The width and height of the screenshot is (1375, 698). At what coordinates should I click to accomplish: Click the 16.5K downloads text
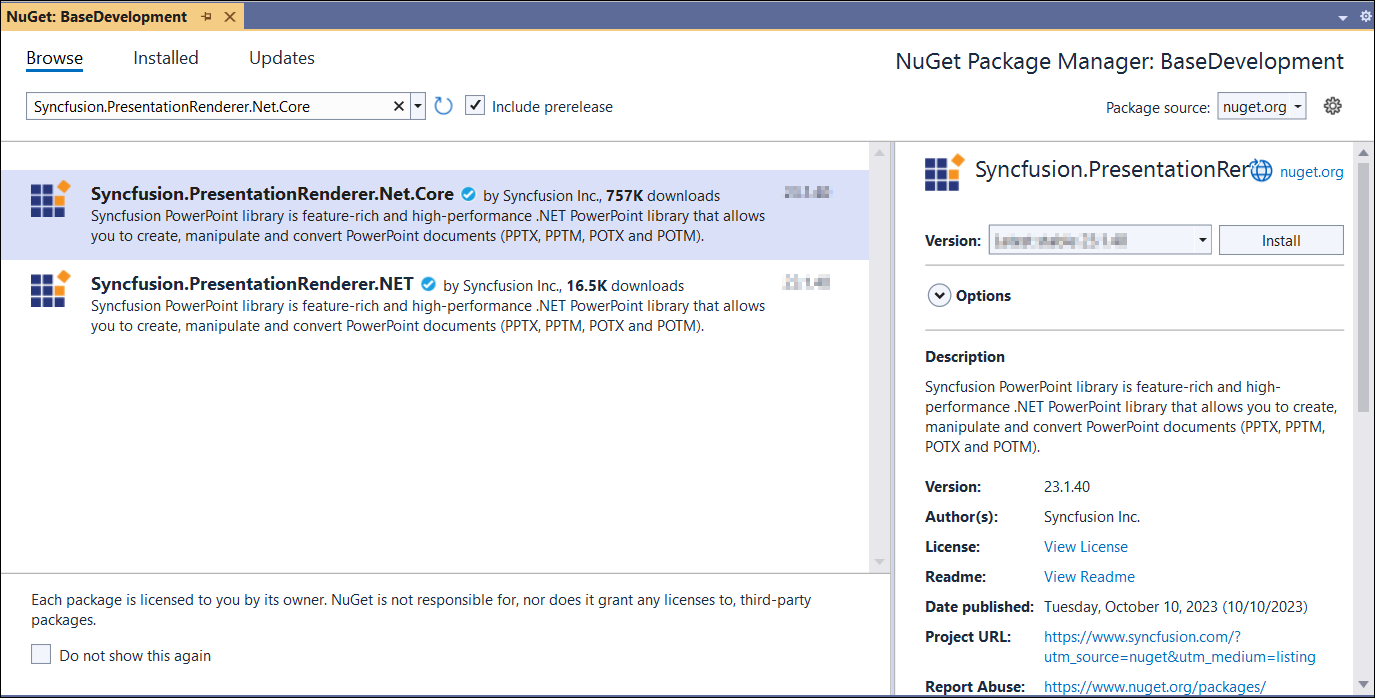[625, 286]
